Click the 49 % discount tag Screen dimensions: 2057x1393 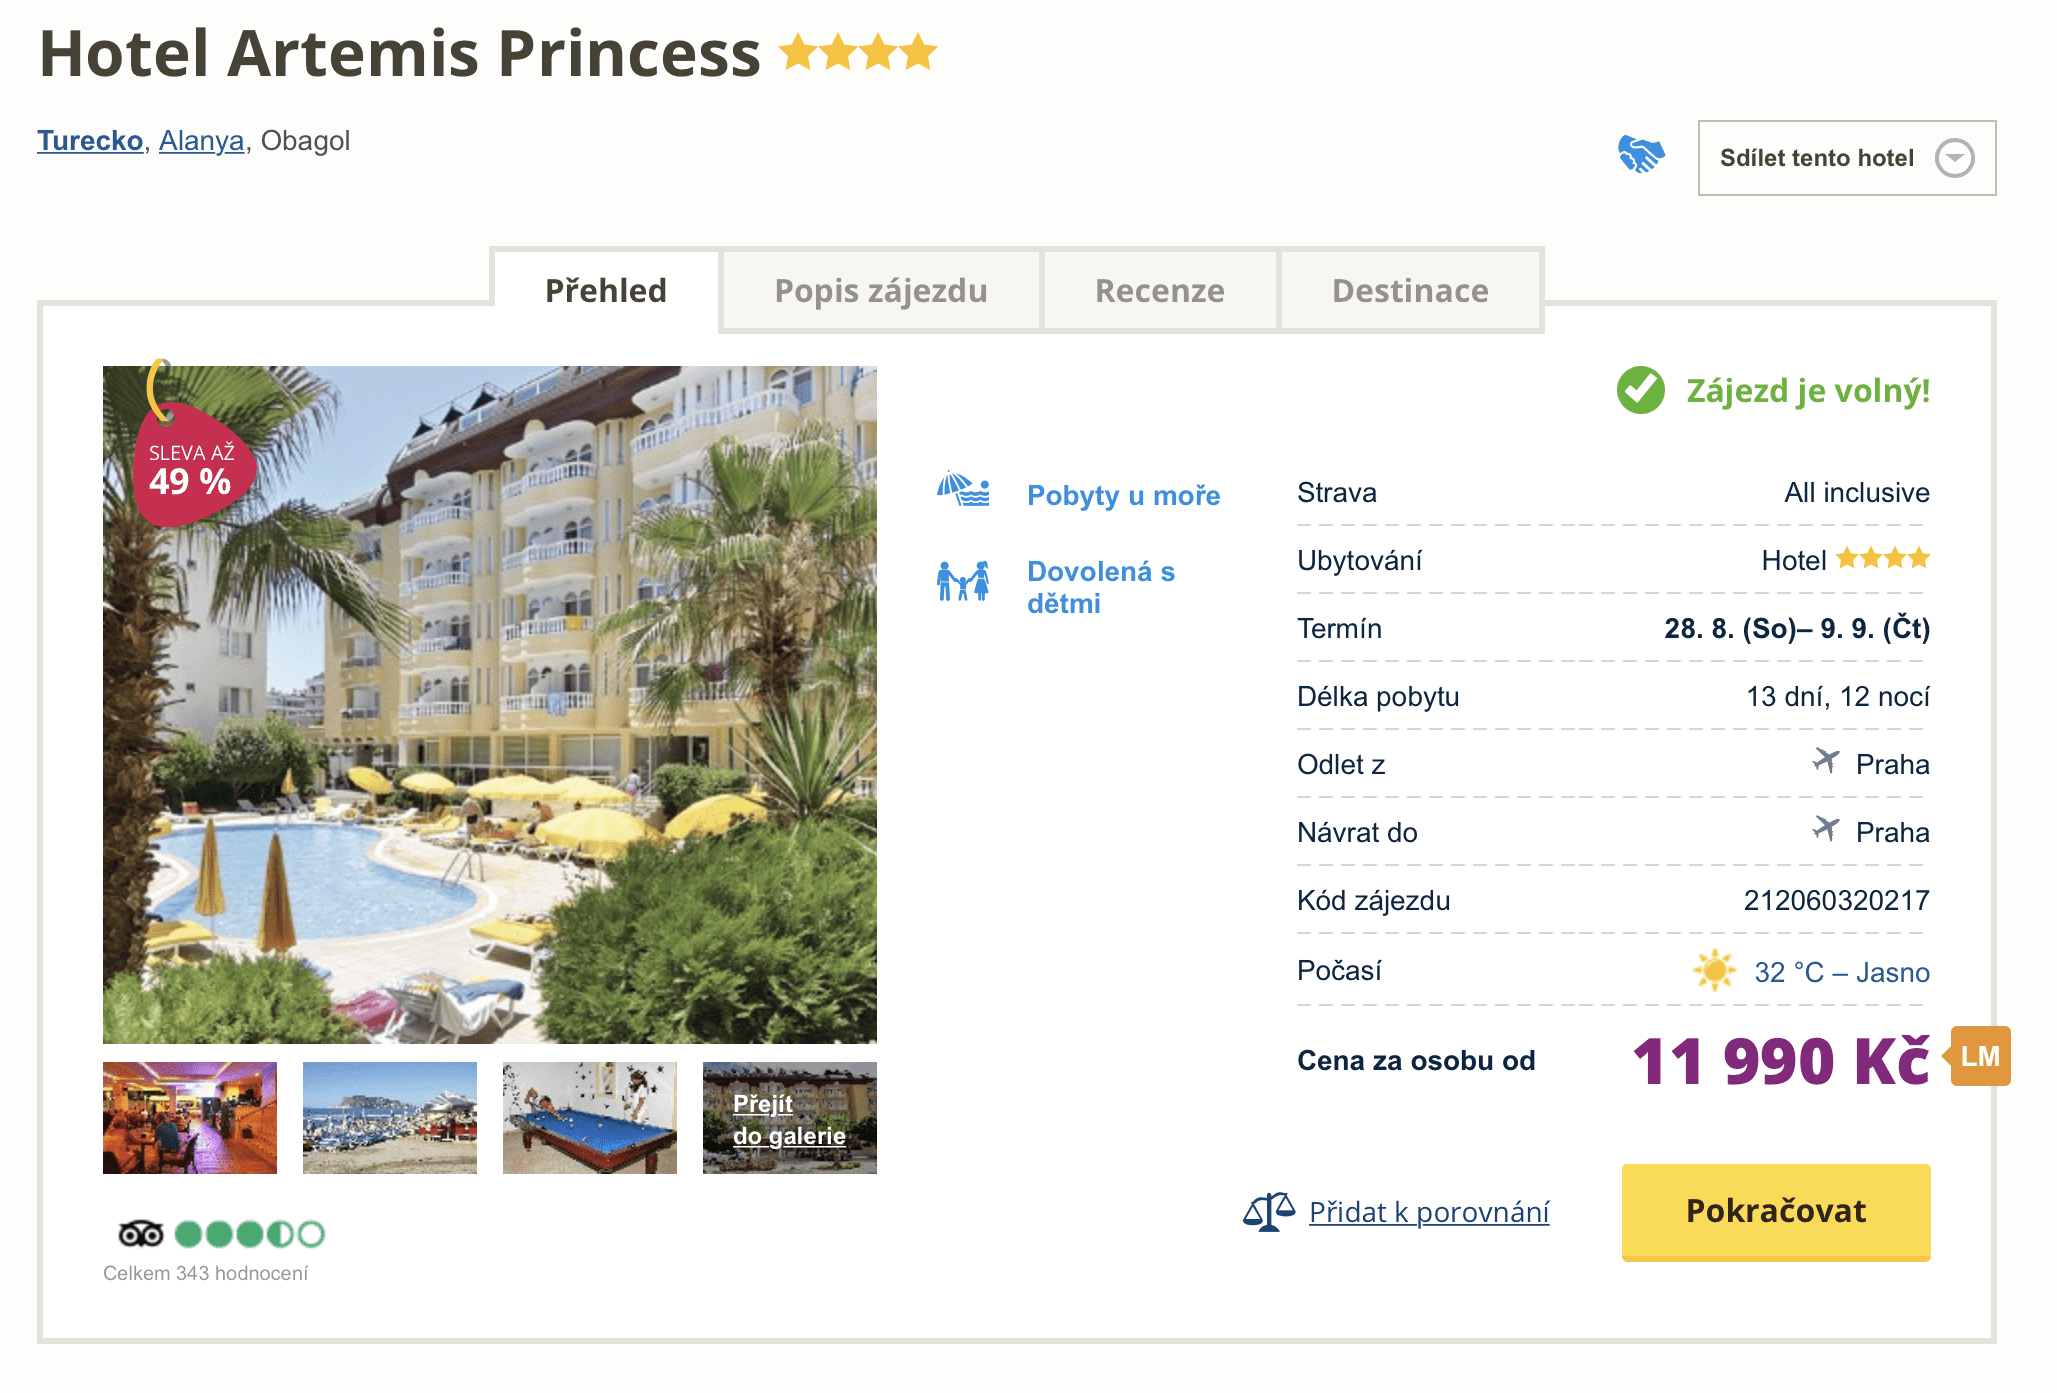coord(190,466)
